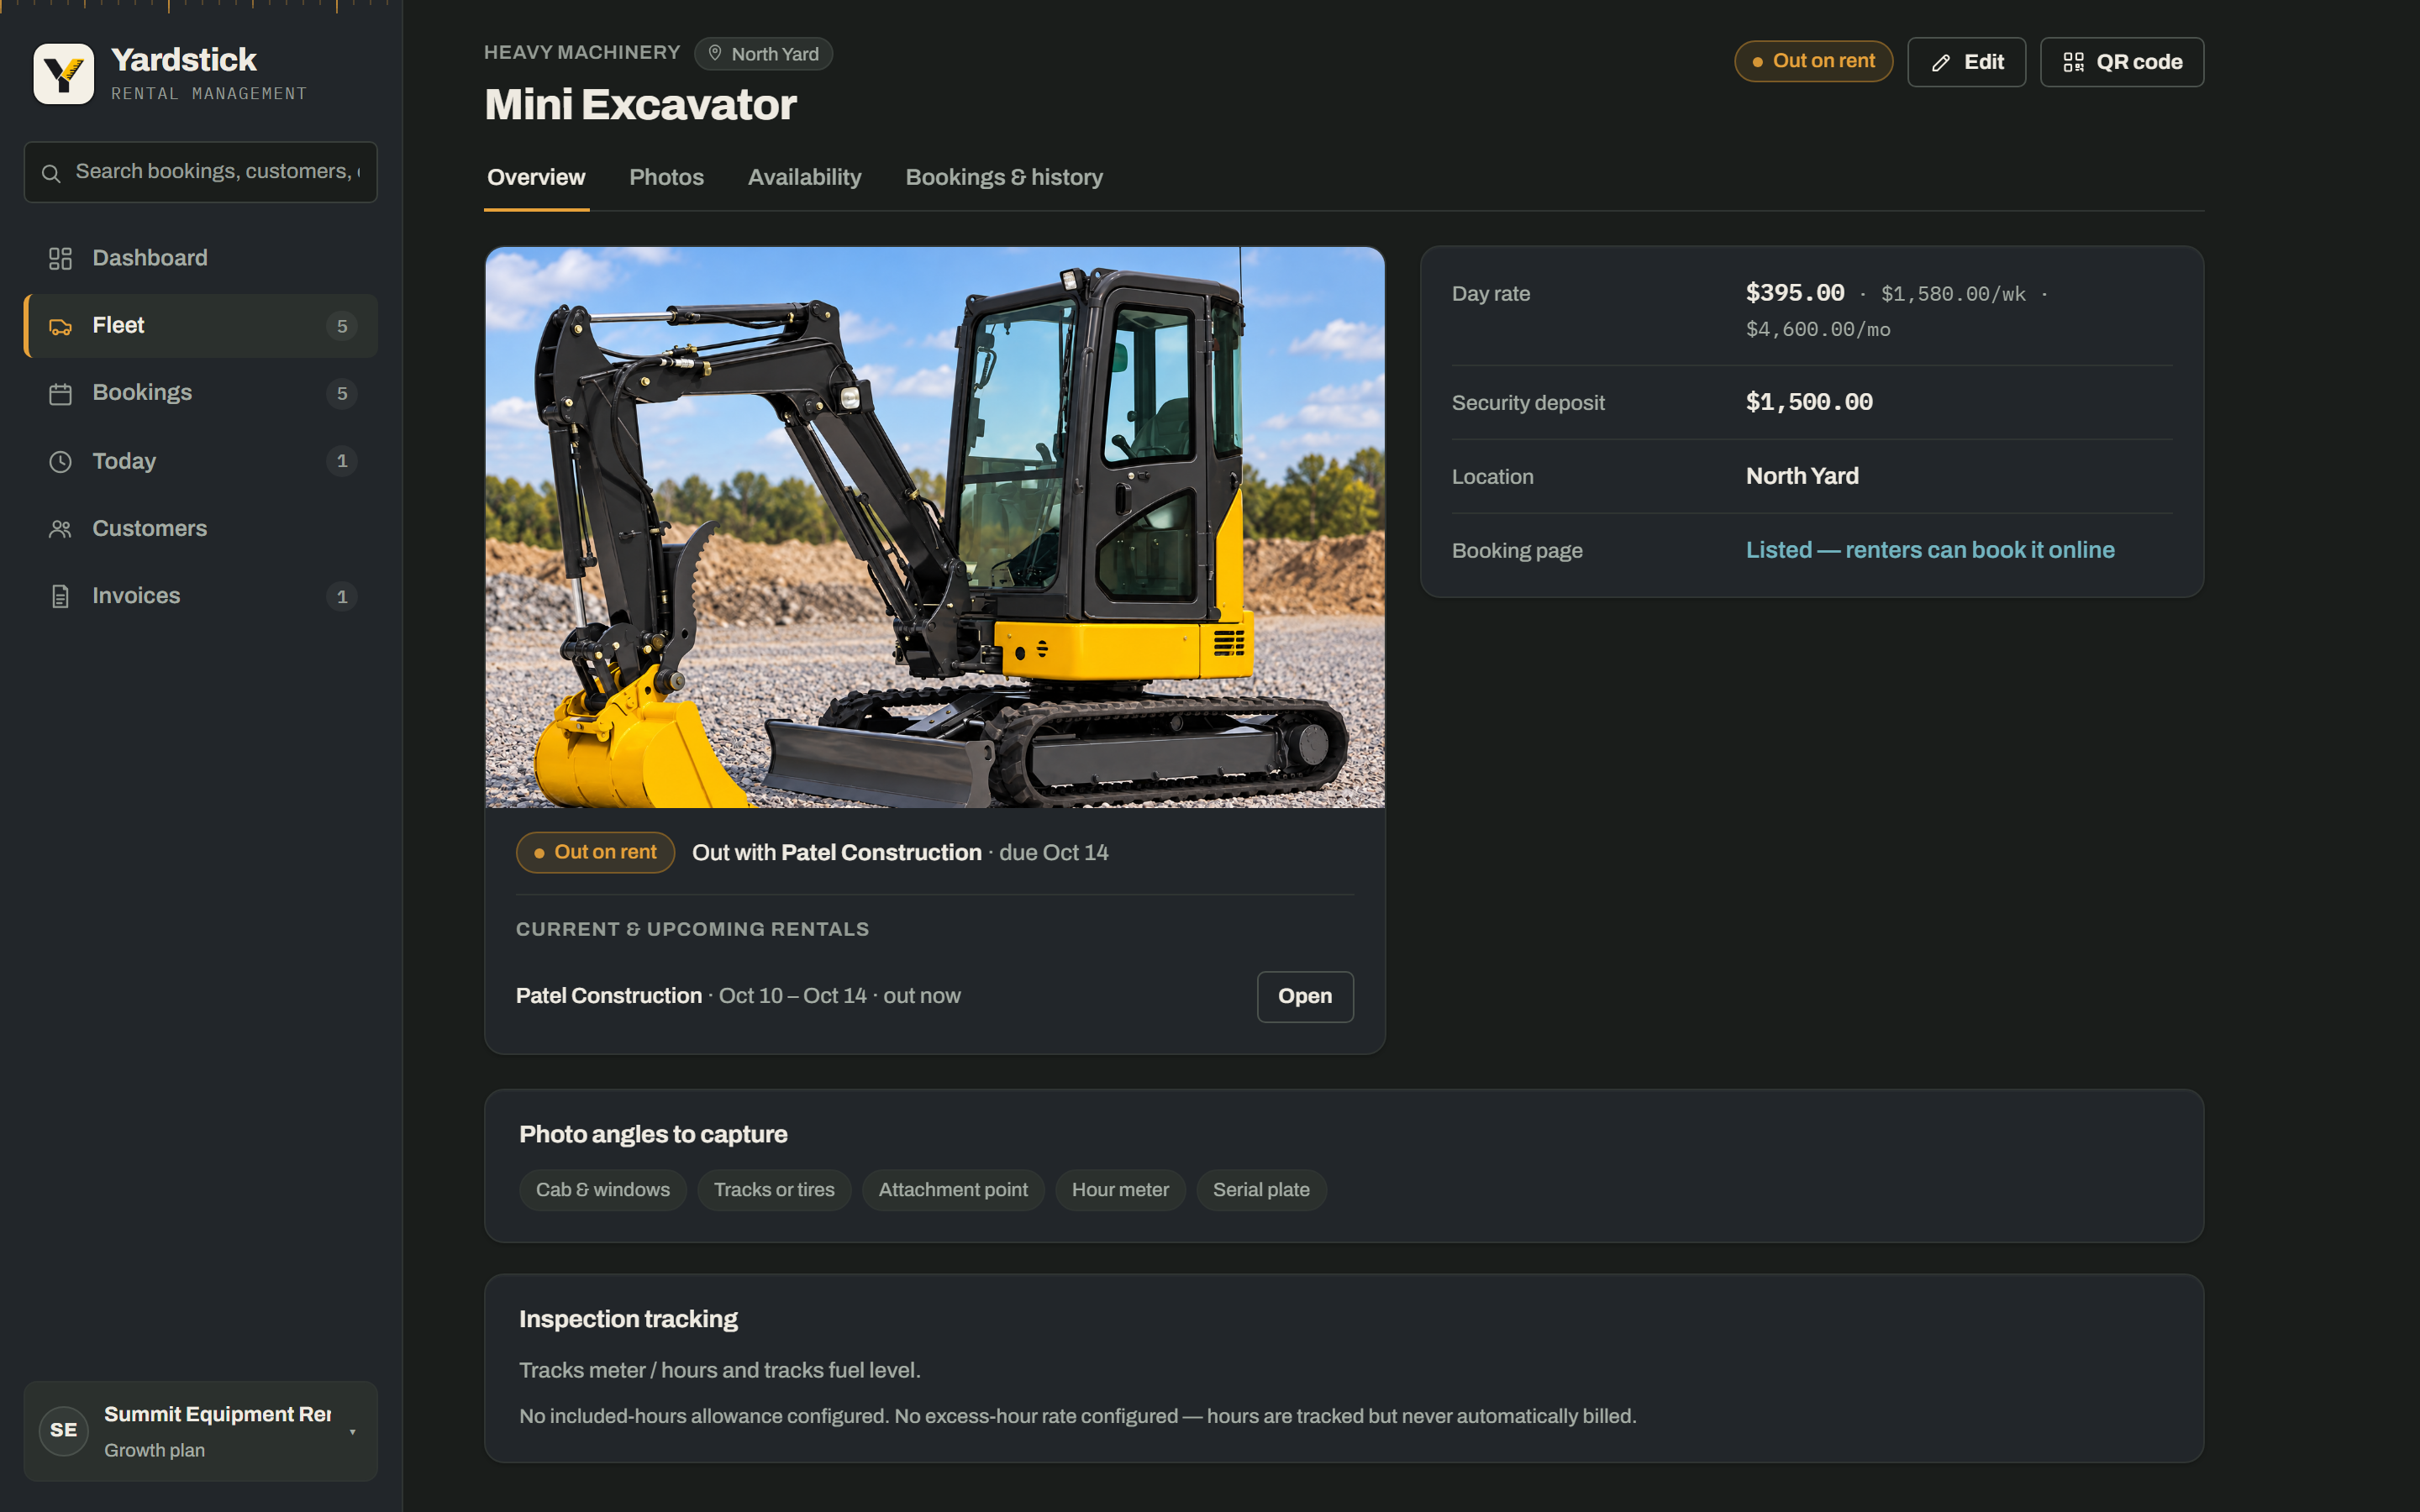Click the Out on rent header status badge
The height and width of the screenshot is (1512, 2420).
(x=1813, y=61)
